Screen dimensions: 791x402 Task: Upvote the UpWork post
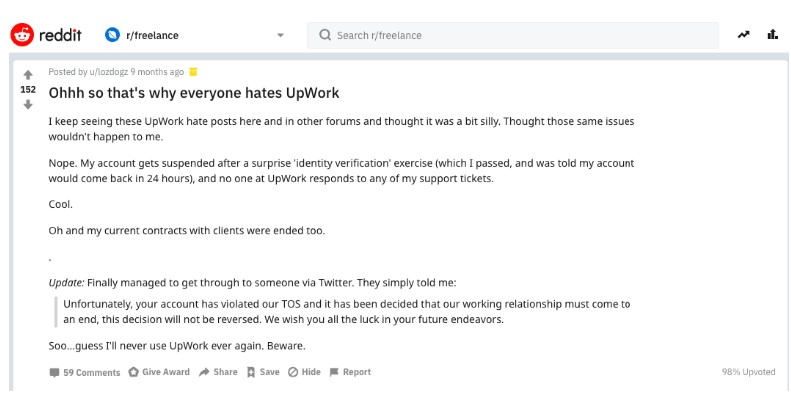point(28,75)
